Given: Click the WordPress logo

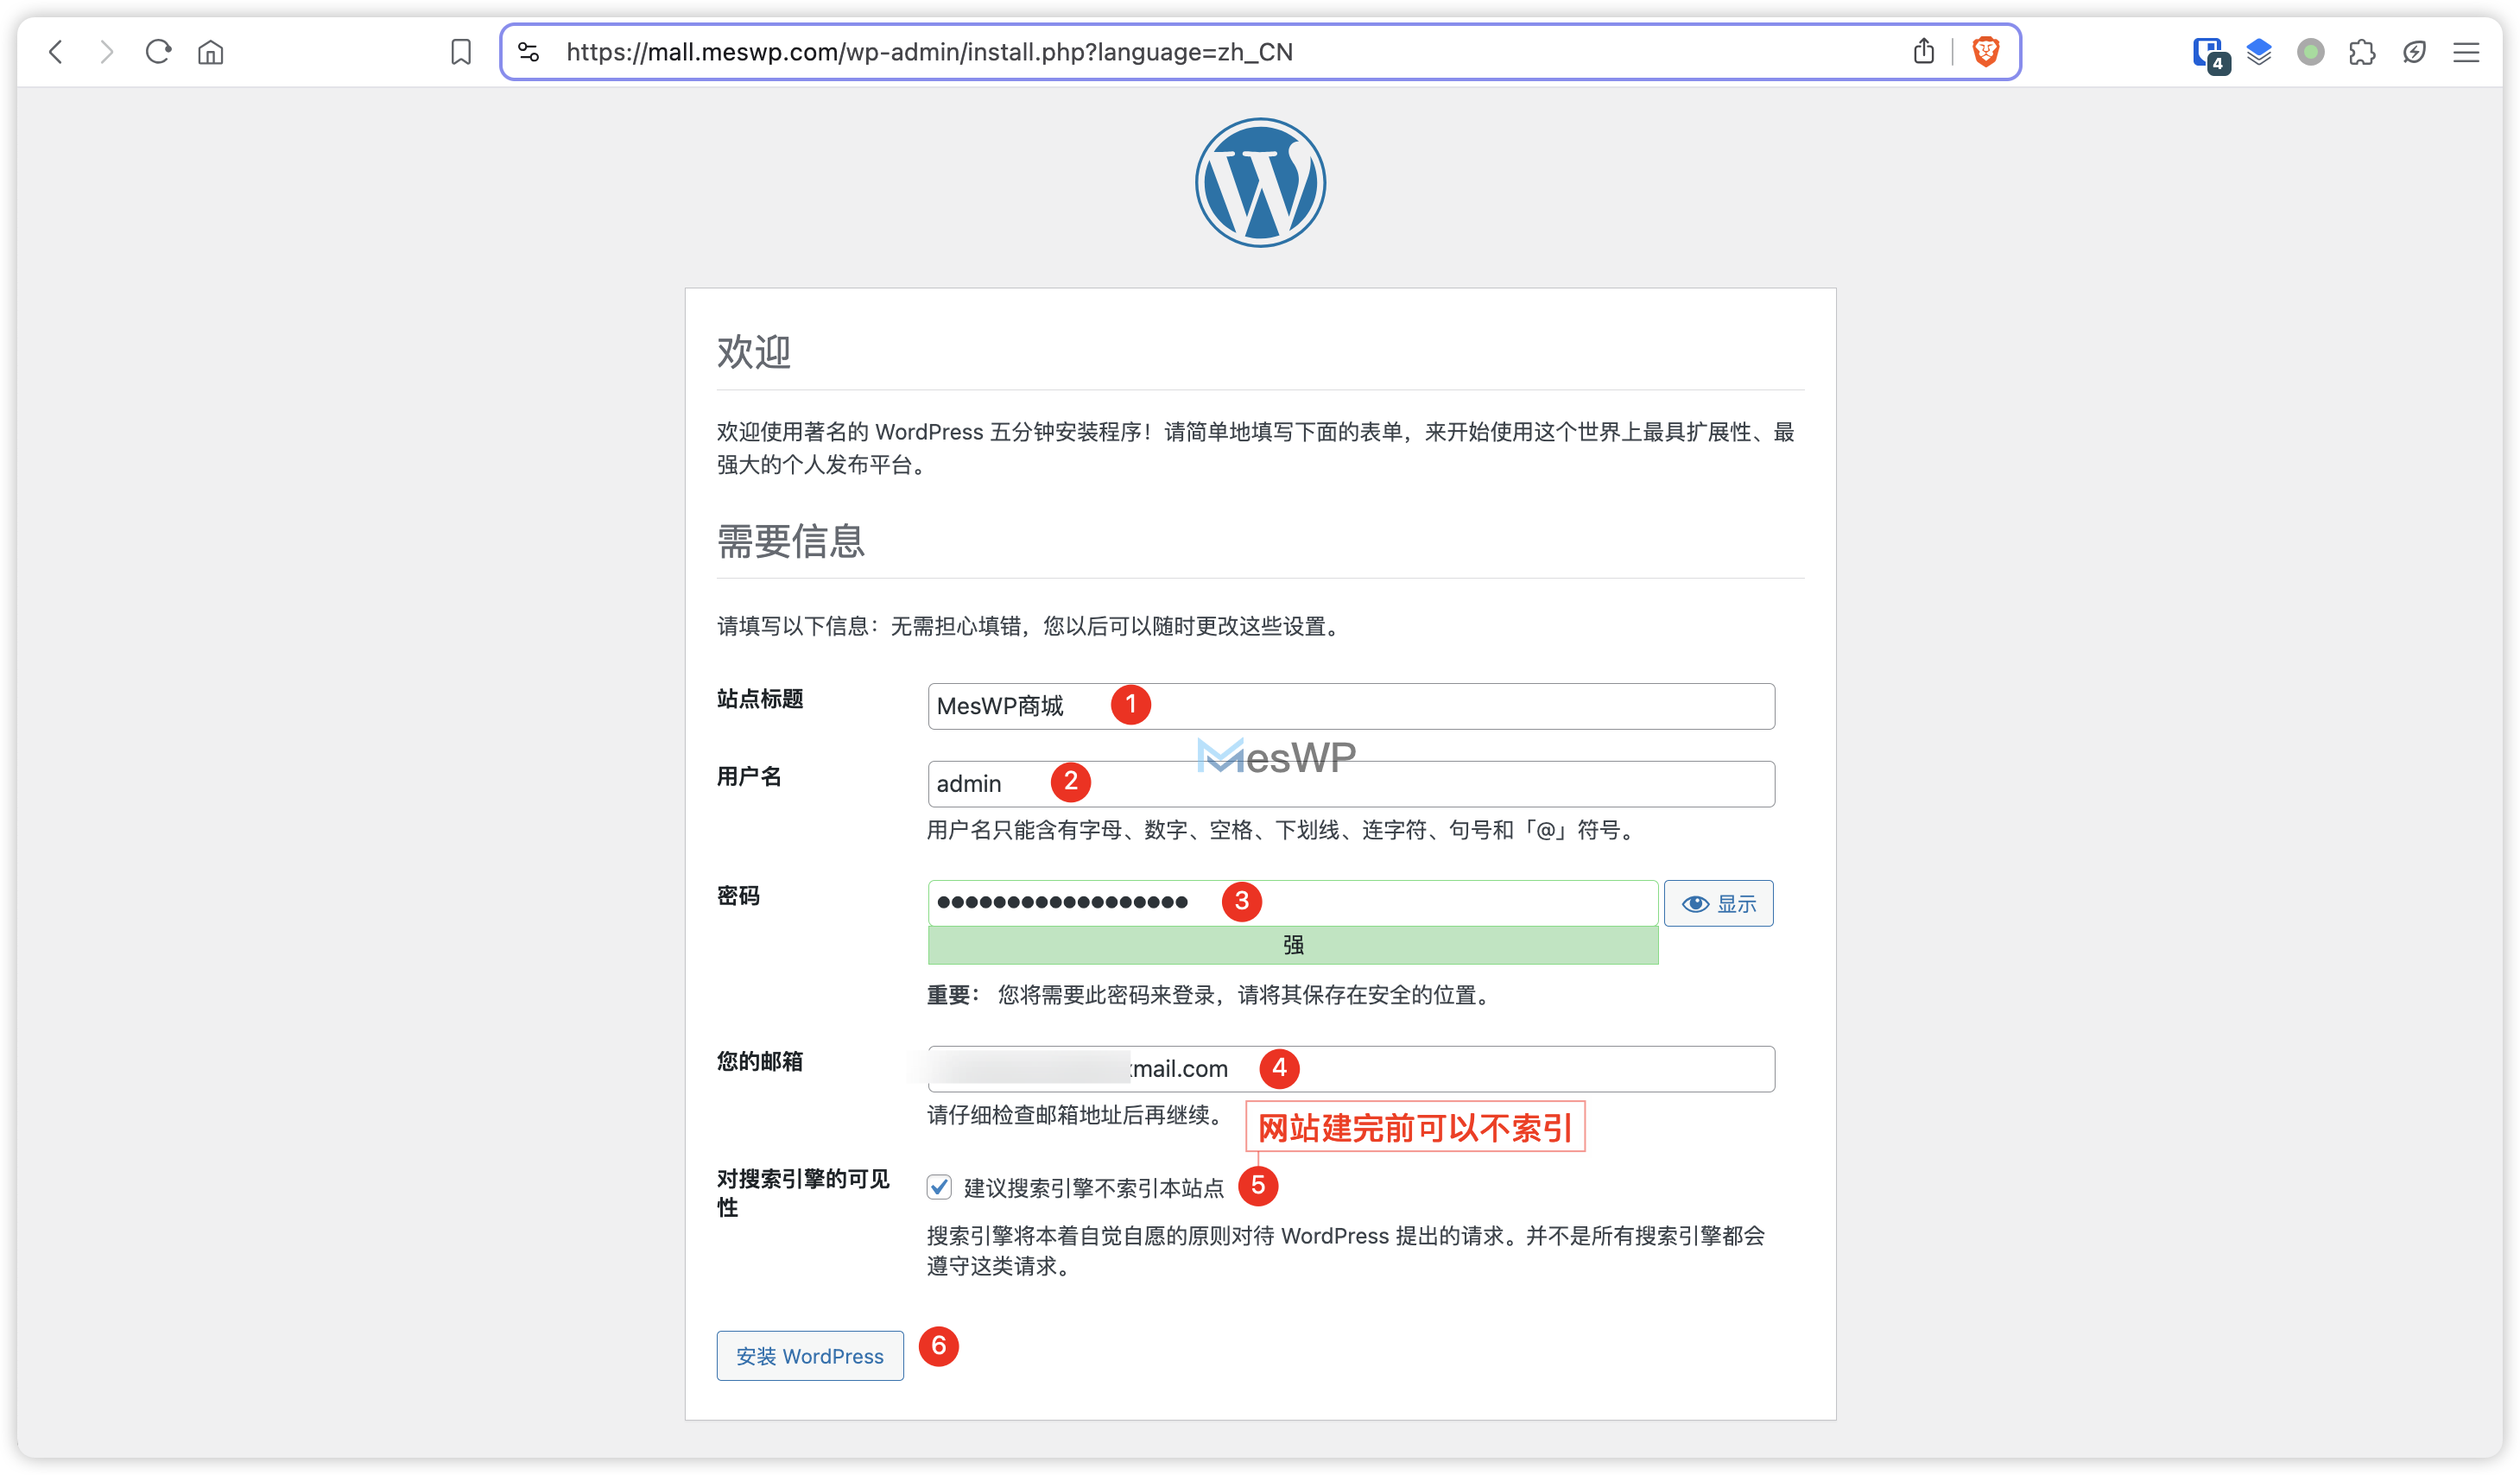Looking at the screenshot, I should [1260, 183].
